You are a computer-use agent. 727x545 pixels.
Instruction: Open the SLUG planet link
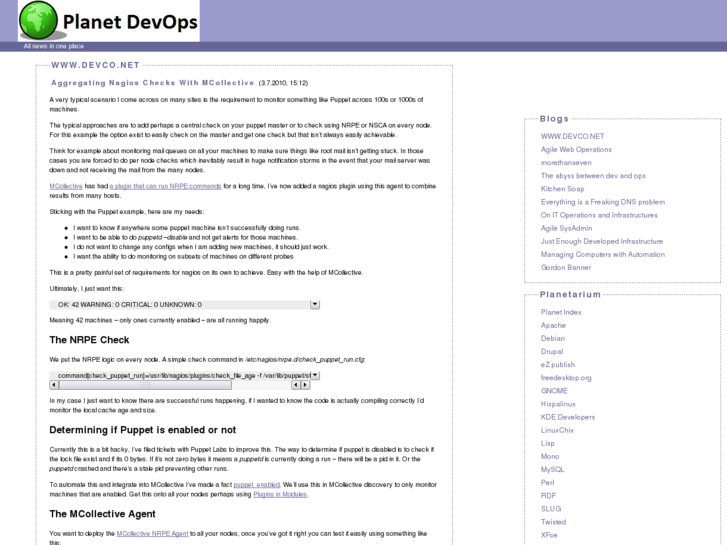pyautogui.click(x=551, y=509)
